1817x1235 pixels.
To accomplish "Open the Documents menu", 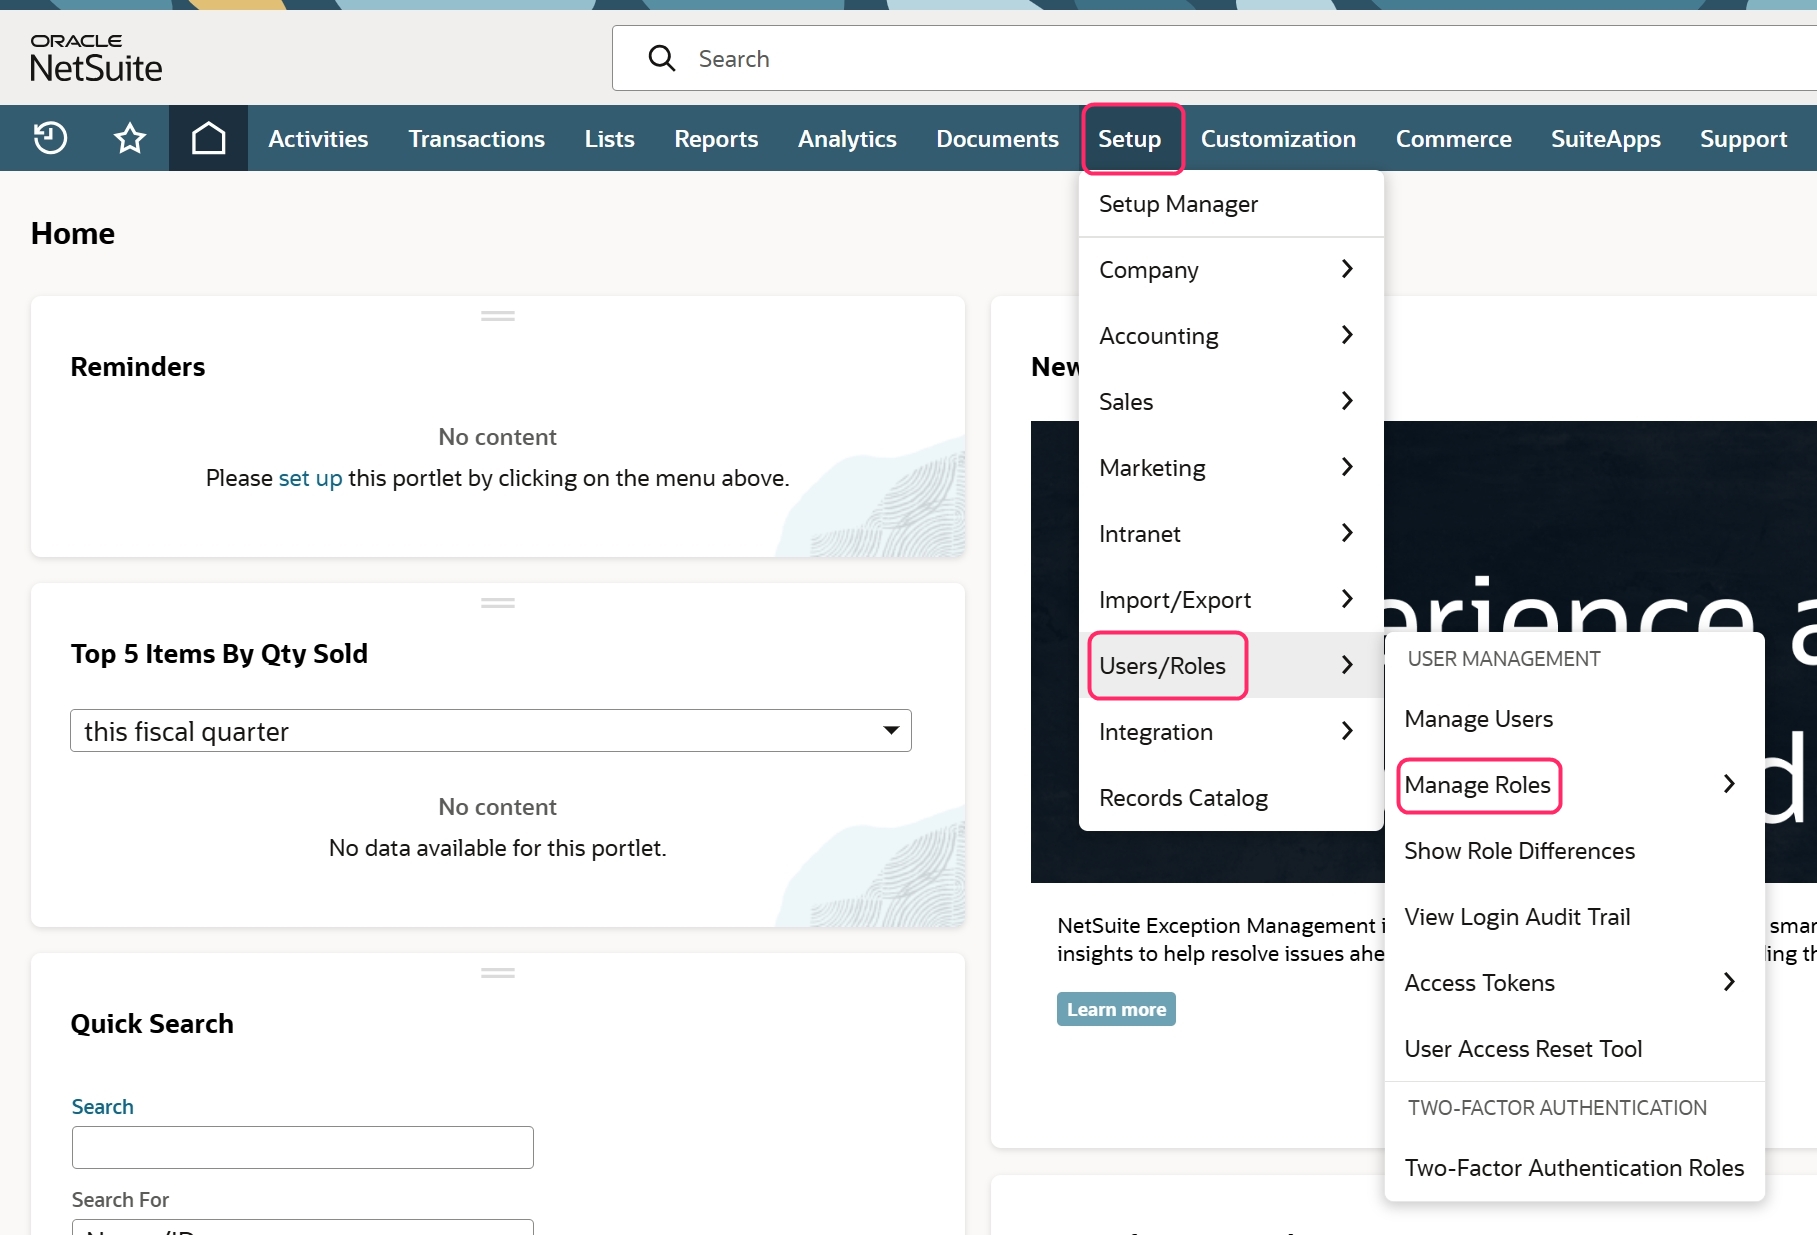I will point(997,138).
